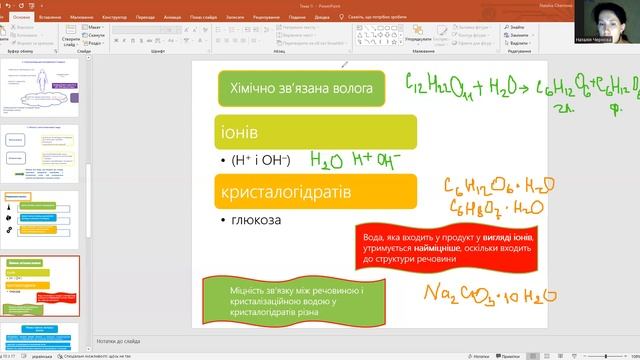The height and width of the screenshot is (360, 640).
Task: Click increase font size icon
Action: coord(187,30)
